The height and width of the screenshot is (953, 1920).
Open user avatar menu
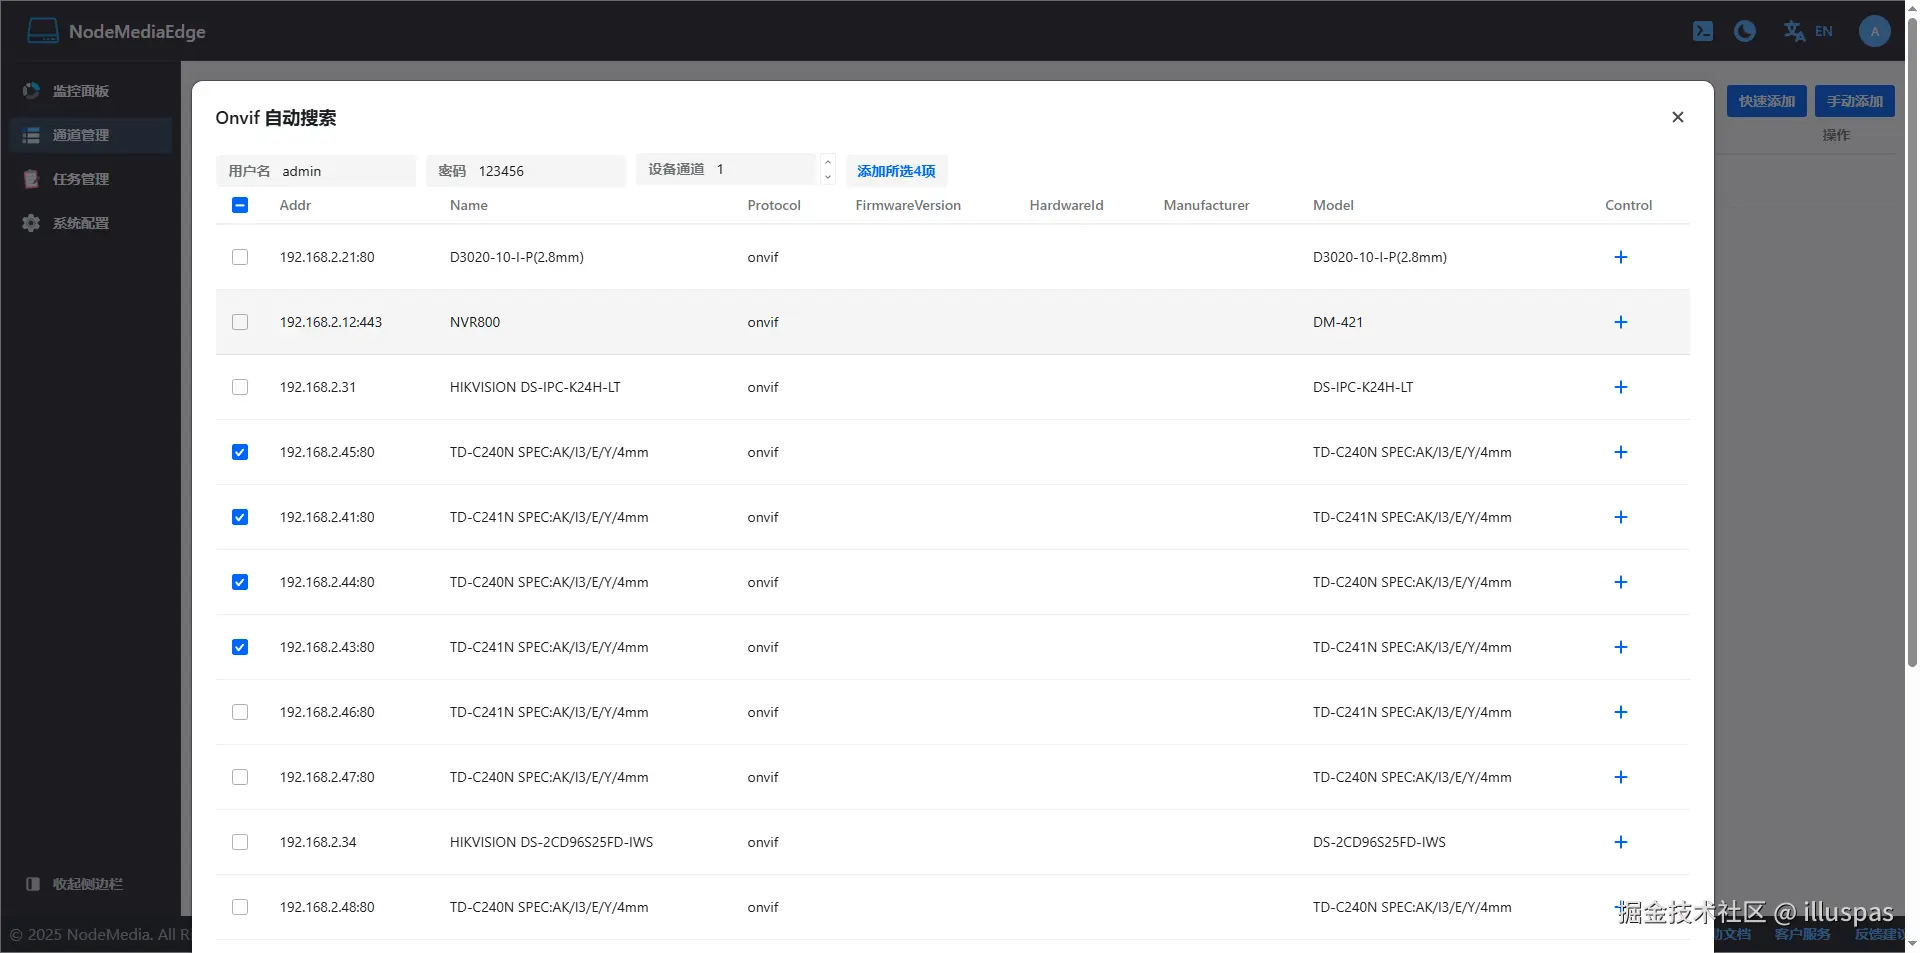[x=1874, y=31]
